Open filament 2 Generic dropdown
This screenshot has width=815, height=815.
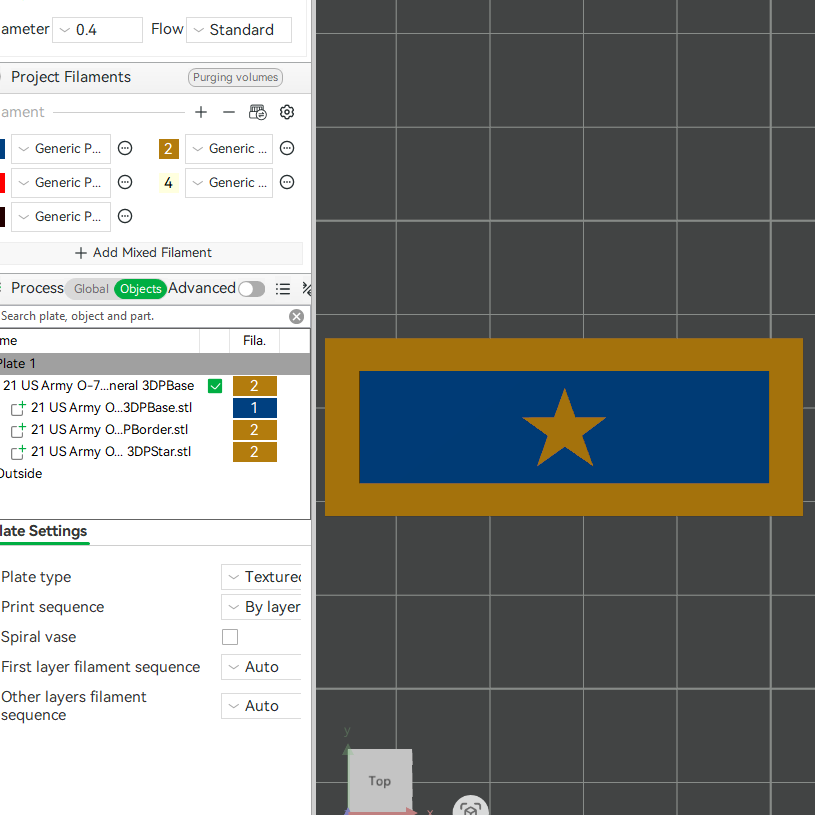tap(229, 149)
